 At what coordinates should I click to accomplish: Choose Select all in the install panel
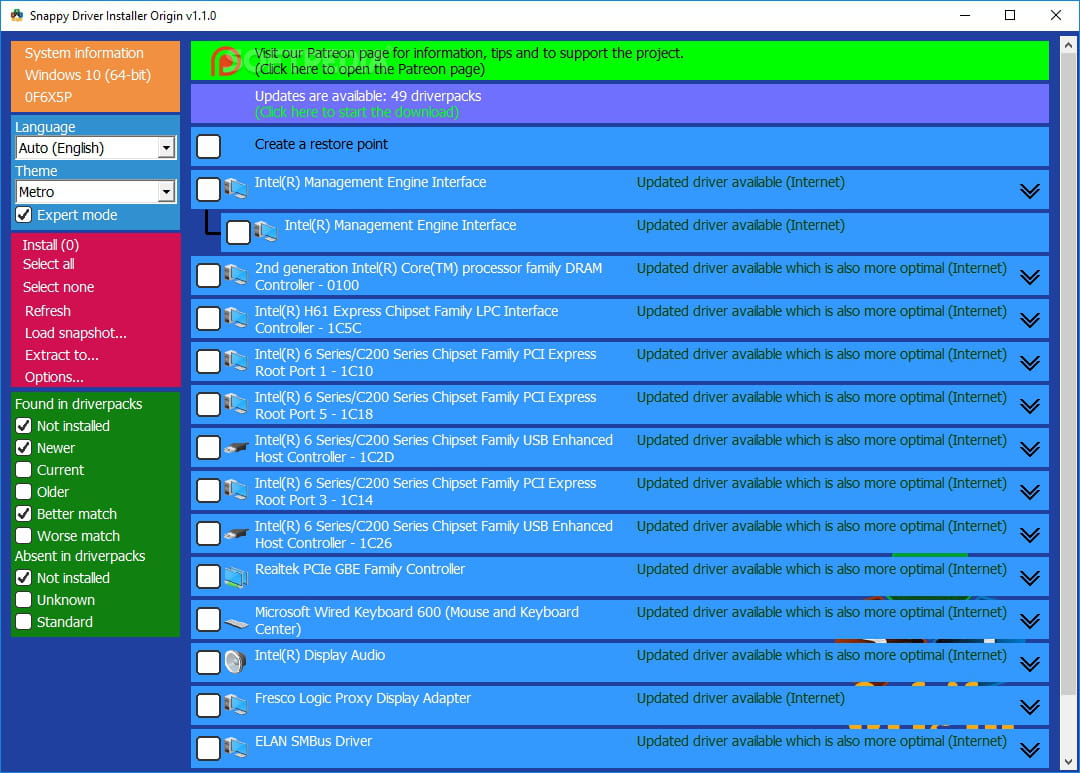click(49, 264)
